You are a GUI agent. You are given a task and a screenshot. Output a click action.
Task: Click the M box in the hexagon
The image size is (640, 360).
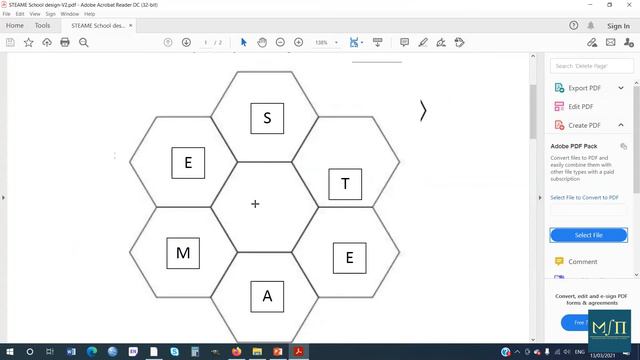(183, 253)
